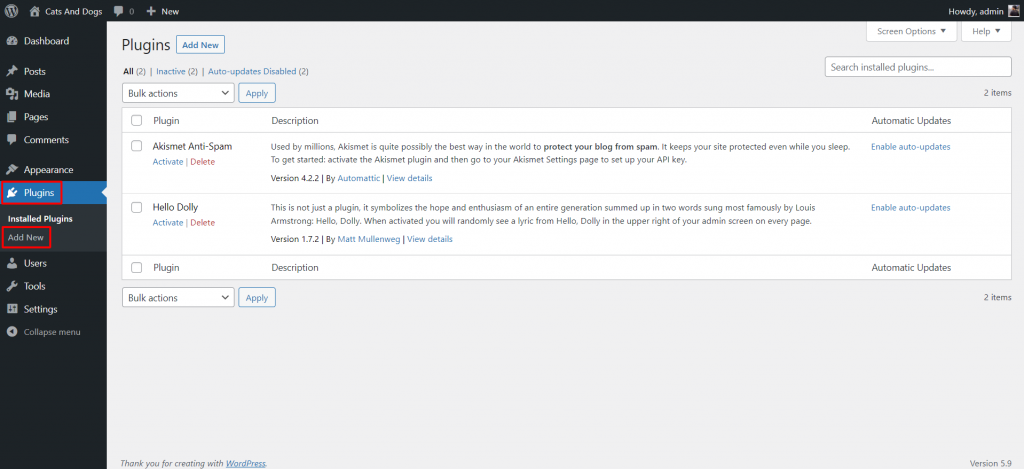The image size is (1024, 469).
Task: Click the Tools wrench icon in sidebar
Action: (12, 286)
